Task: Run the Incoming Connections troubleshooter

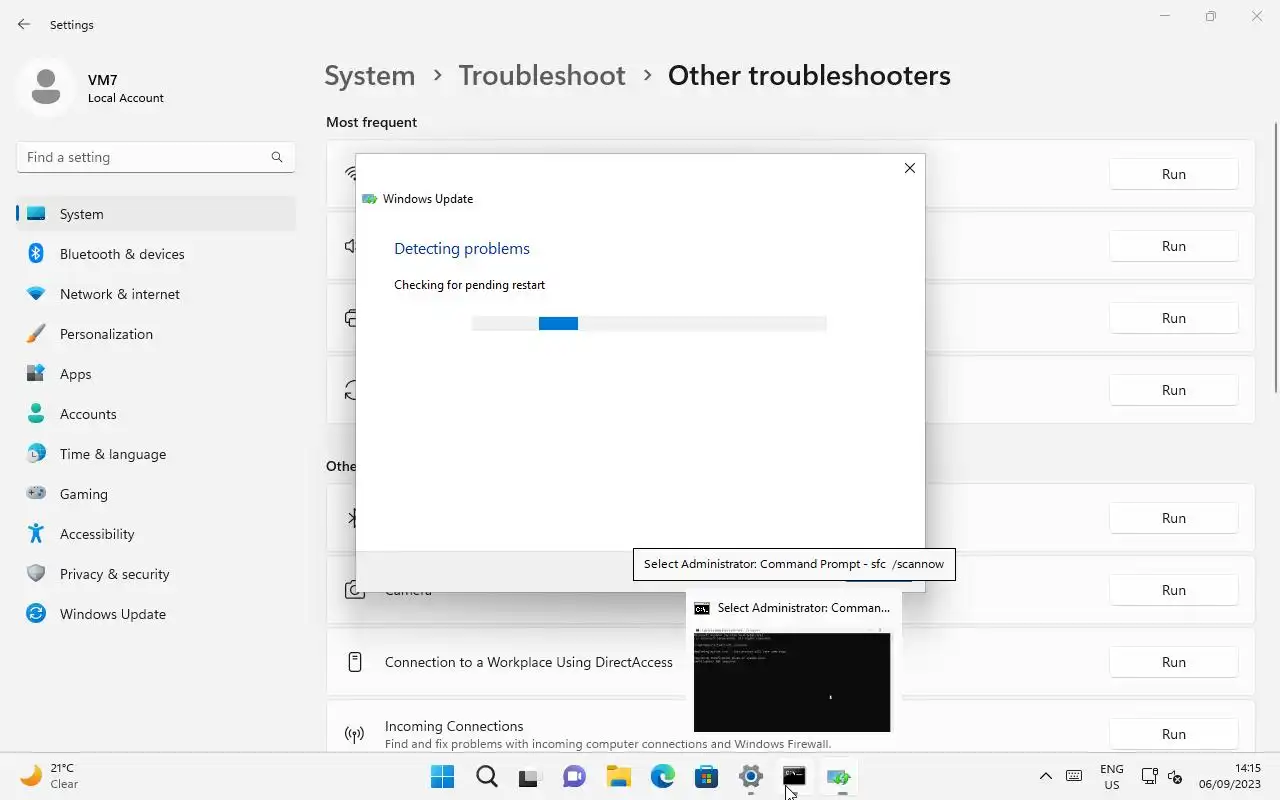Action: tap(1174, 734)
